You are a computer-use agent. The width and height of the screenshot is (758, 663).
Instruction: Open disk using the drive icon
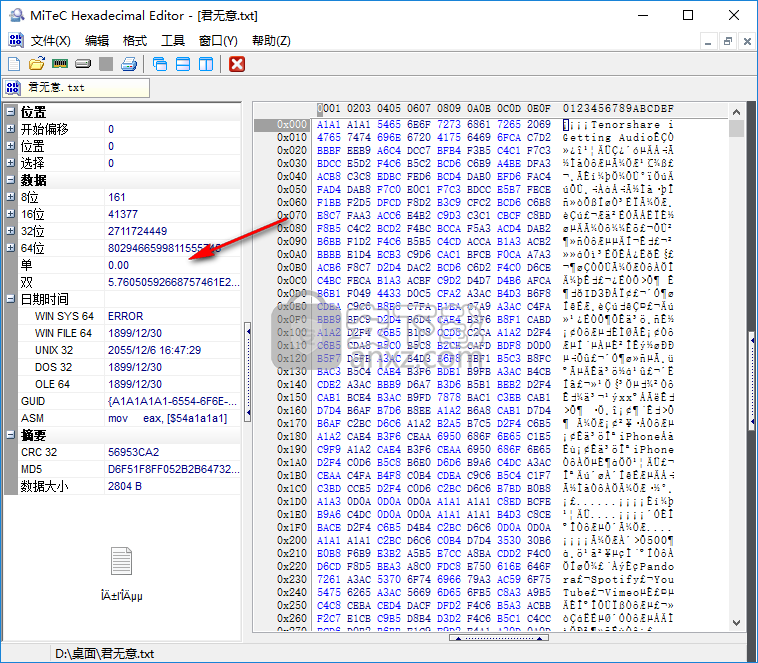click(83, 64)
